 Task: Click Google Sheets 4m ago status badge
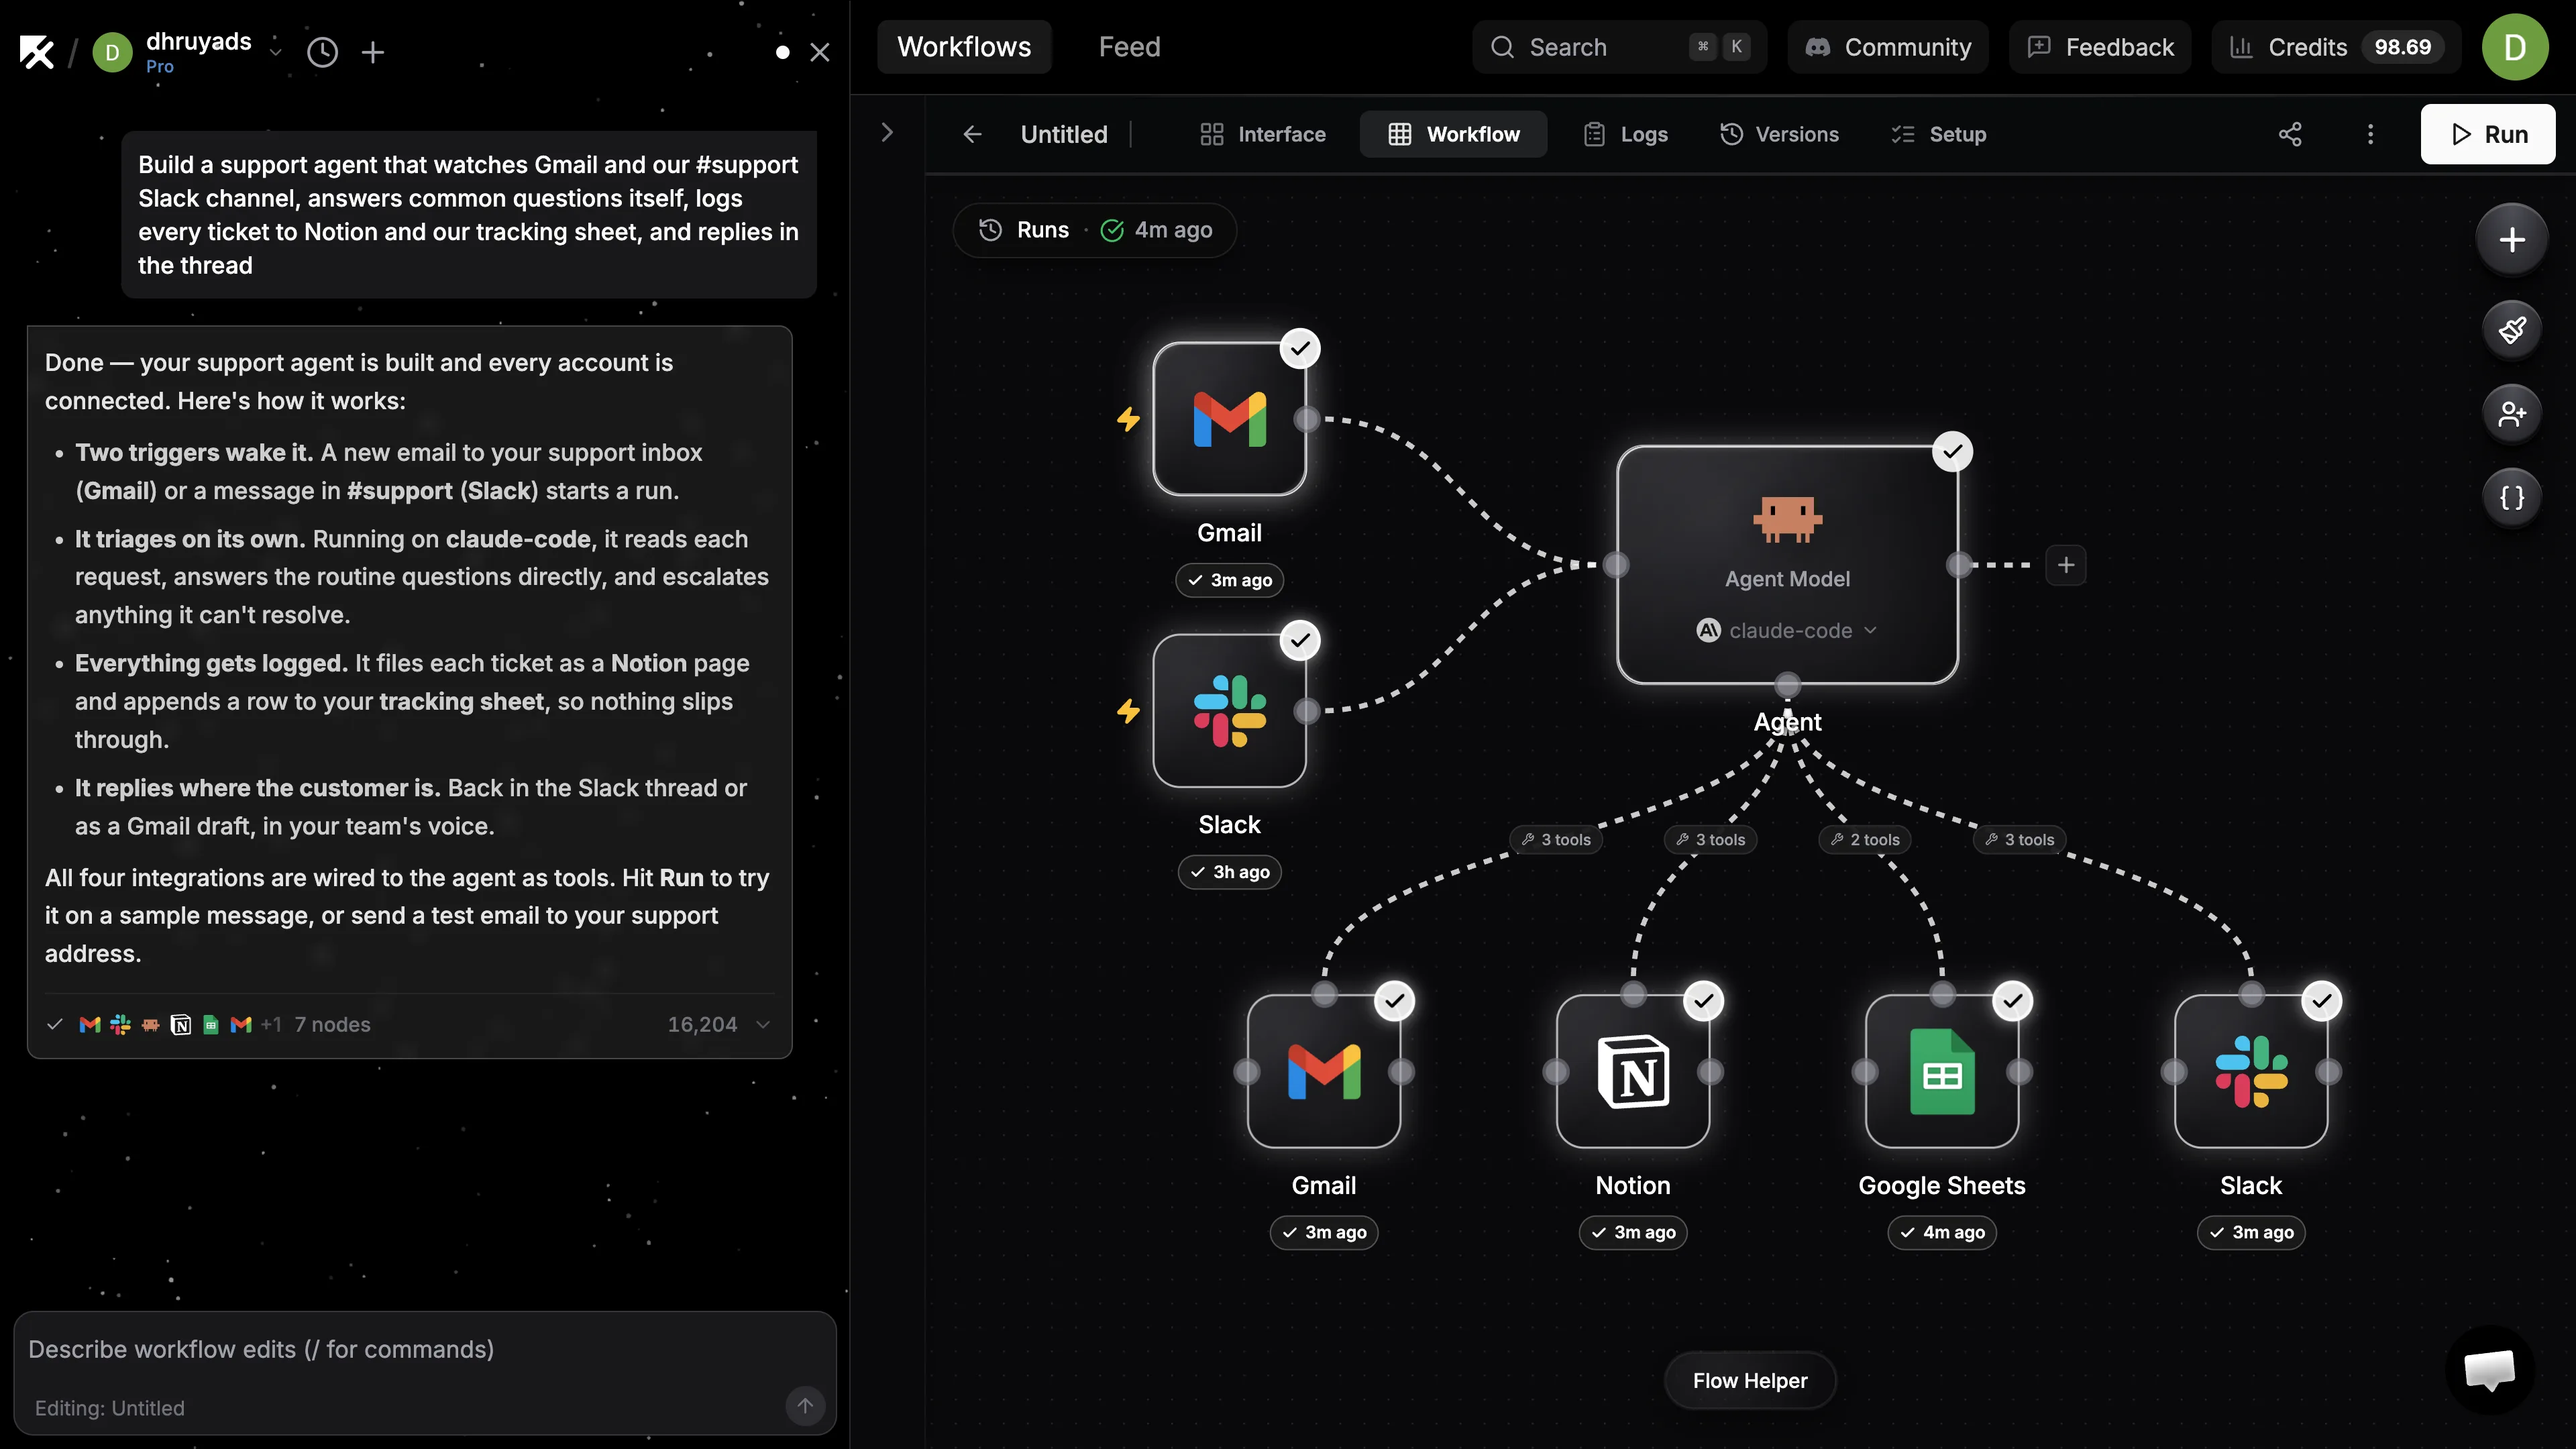(x=1942, y=1232)
